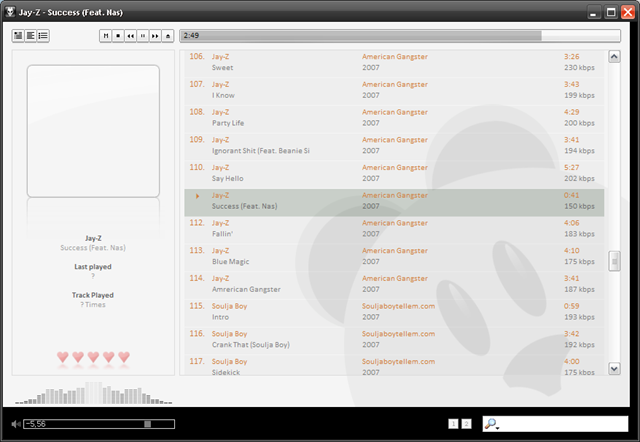Mute sound via the speaker icon
Screen dimensions: 640x442
(16, 424)
